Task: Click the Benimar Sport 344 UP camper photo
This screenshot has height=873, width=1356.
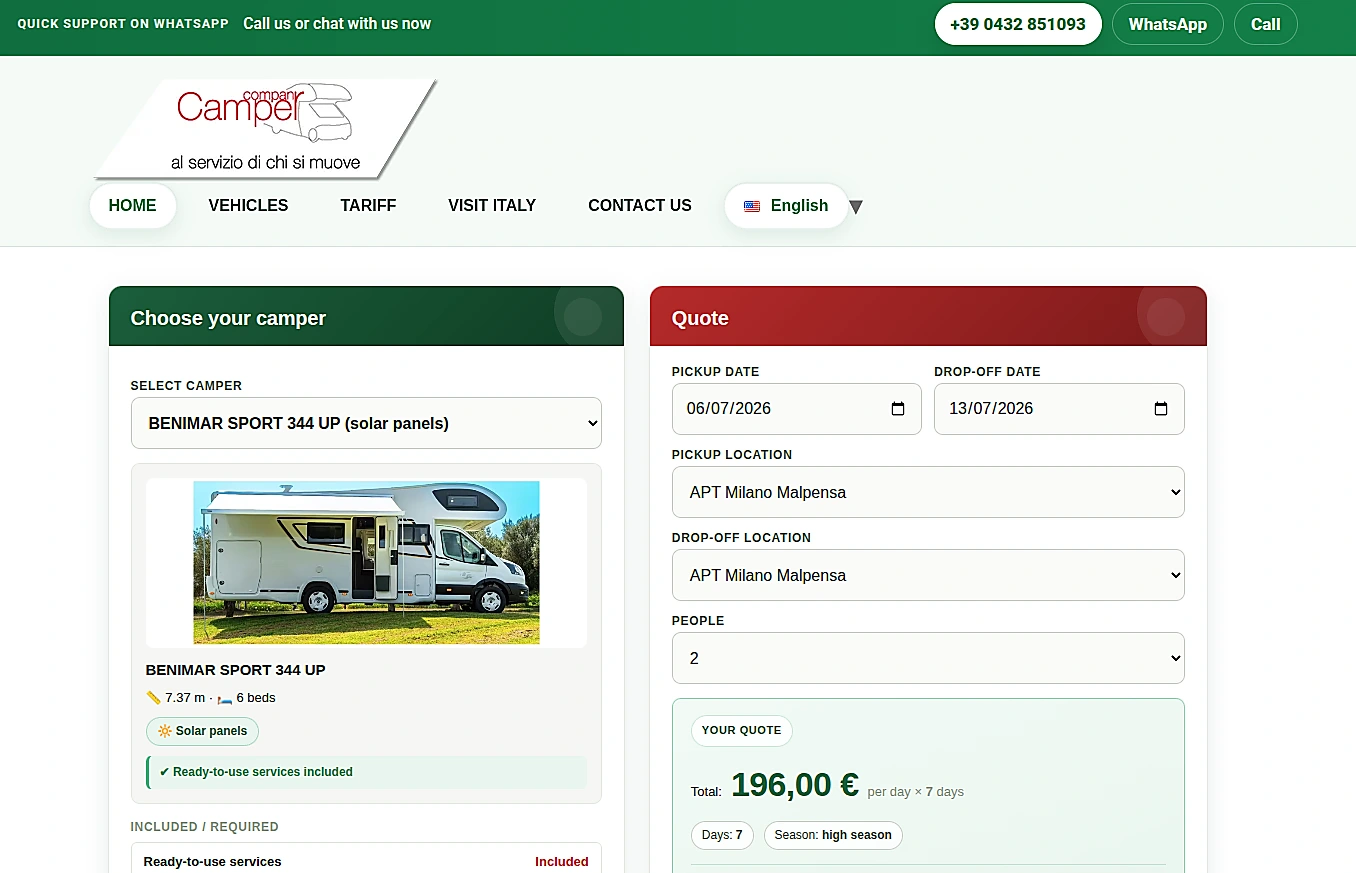Action: 366,562
